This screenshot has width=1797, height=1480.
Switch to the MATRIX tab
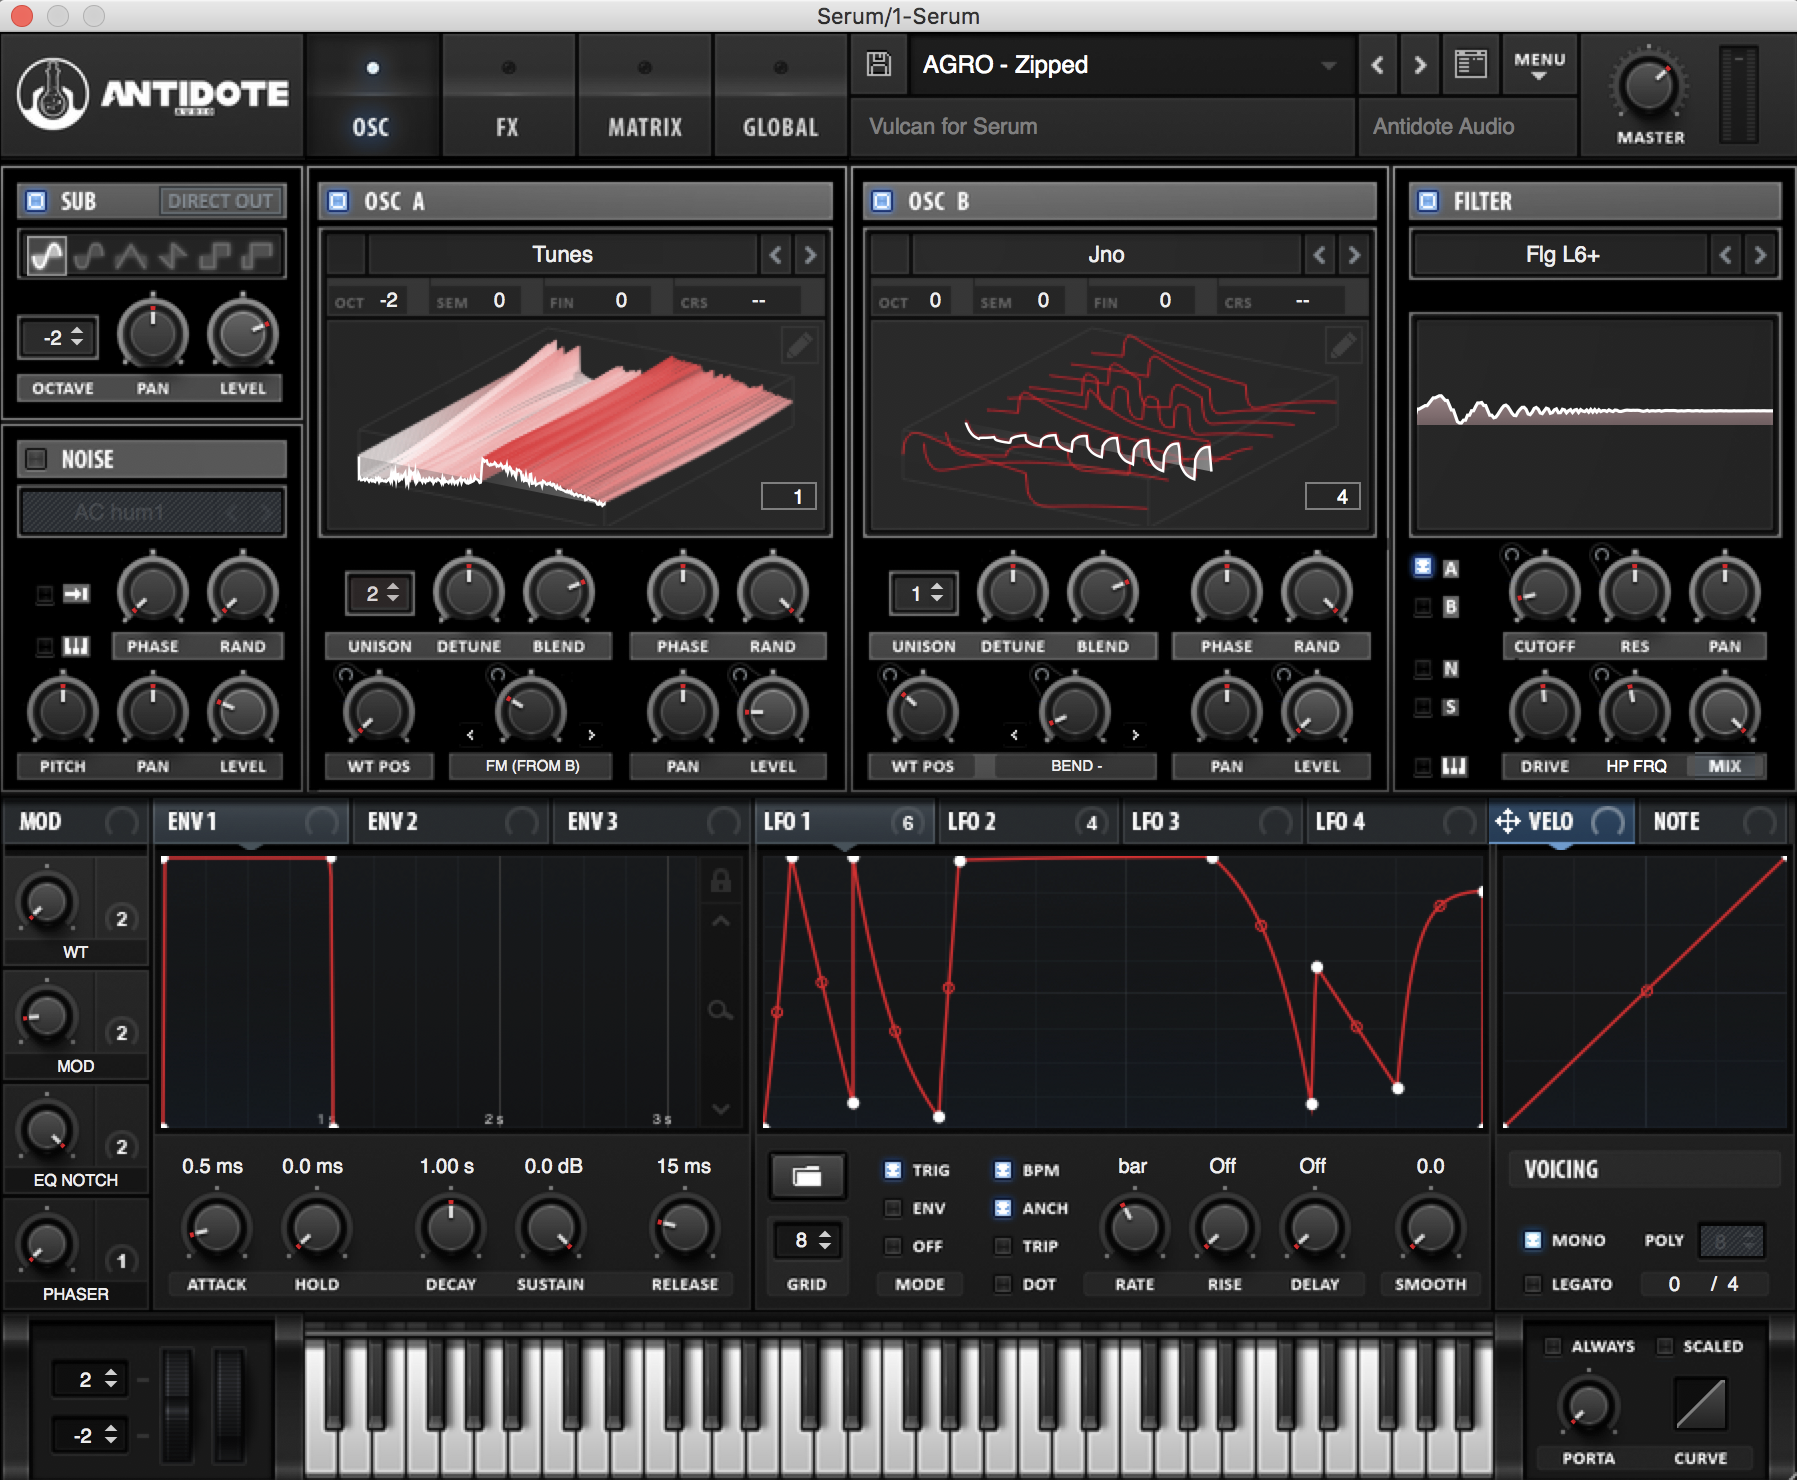[x=646, y=126]
